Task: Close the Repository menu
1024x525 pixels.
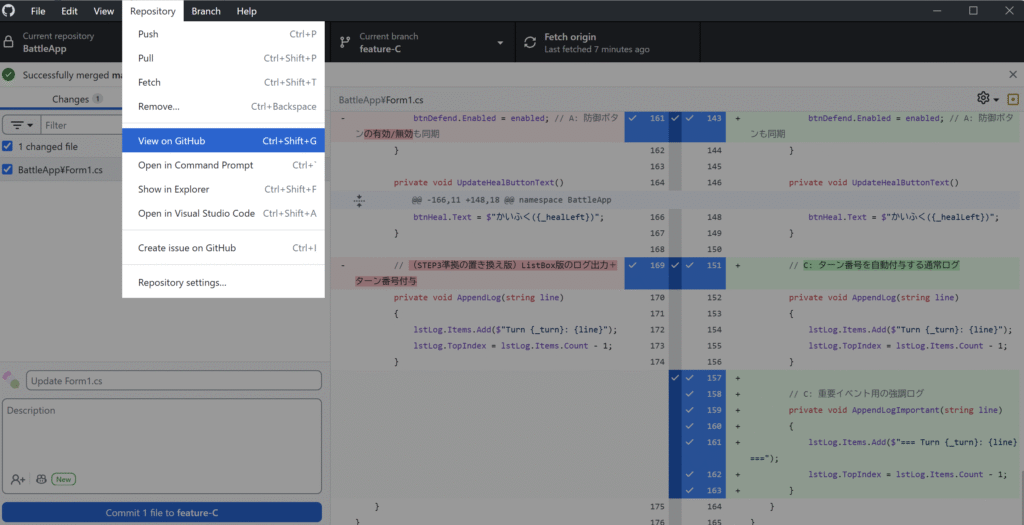Action: pos(153,11)
